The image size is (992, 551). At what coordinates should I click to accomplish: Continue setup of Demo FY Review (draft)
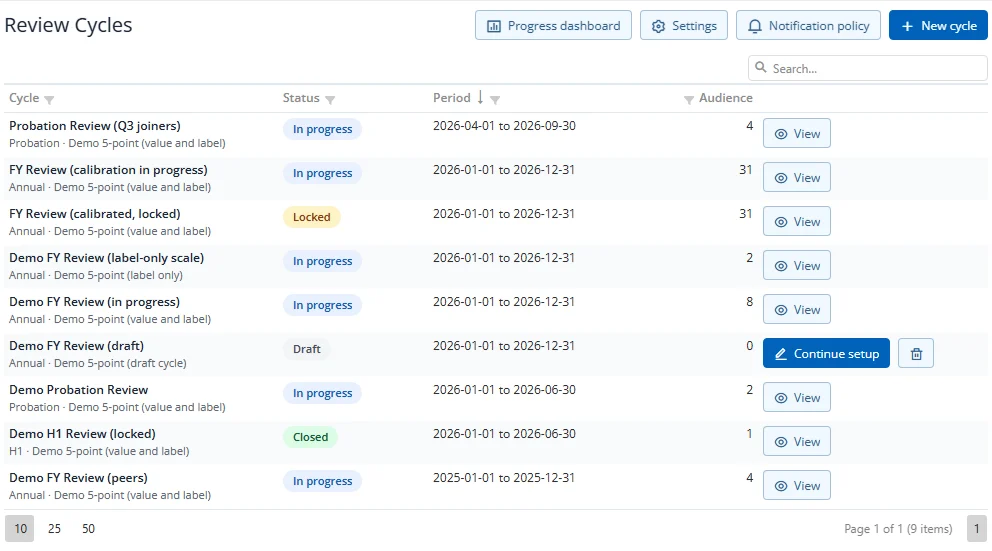tap(826, 354)
